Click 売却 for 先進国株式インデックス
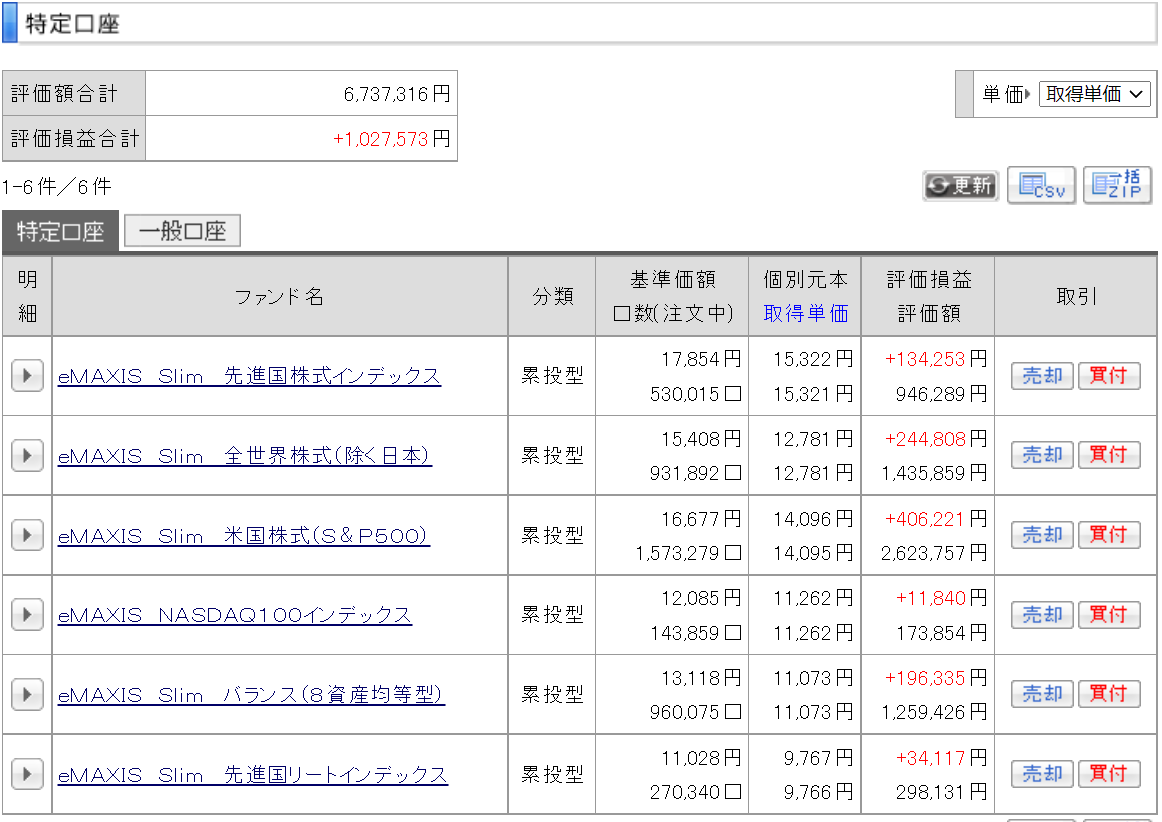This screenshot has height=822, width=1162. pyautogui.click(x=1042, y=376)
